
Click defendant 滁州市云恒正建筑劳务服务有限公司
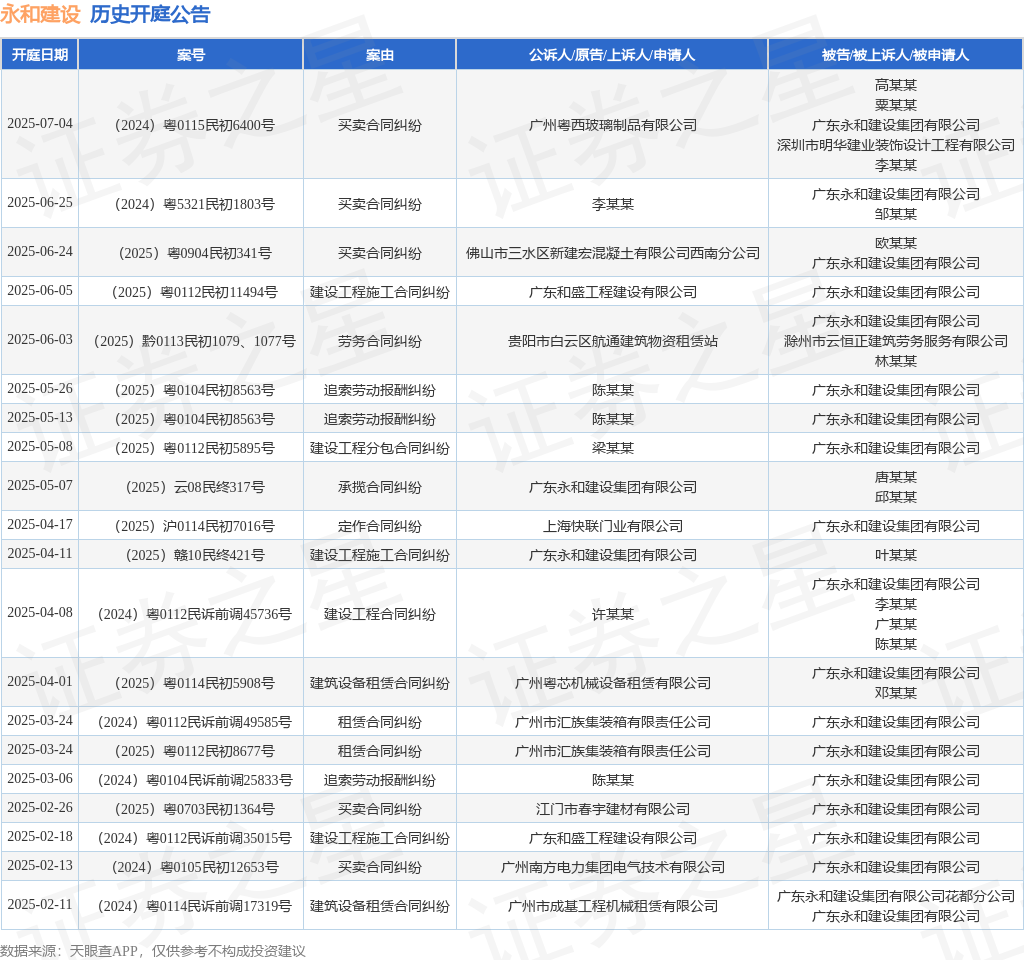(895, 341)
